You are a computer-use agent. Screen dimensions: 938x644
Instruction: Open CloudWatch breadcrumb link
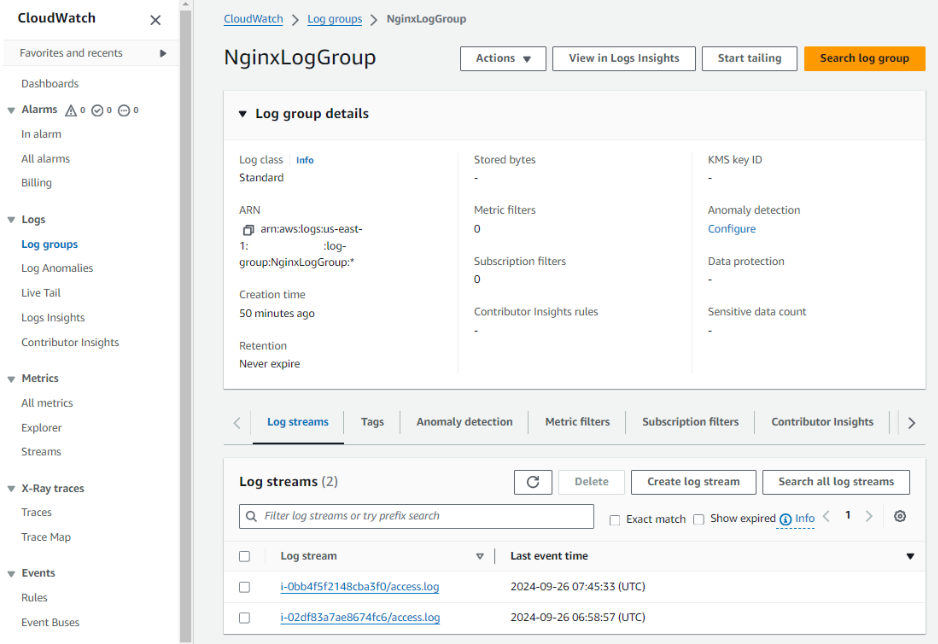253,19
